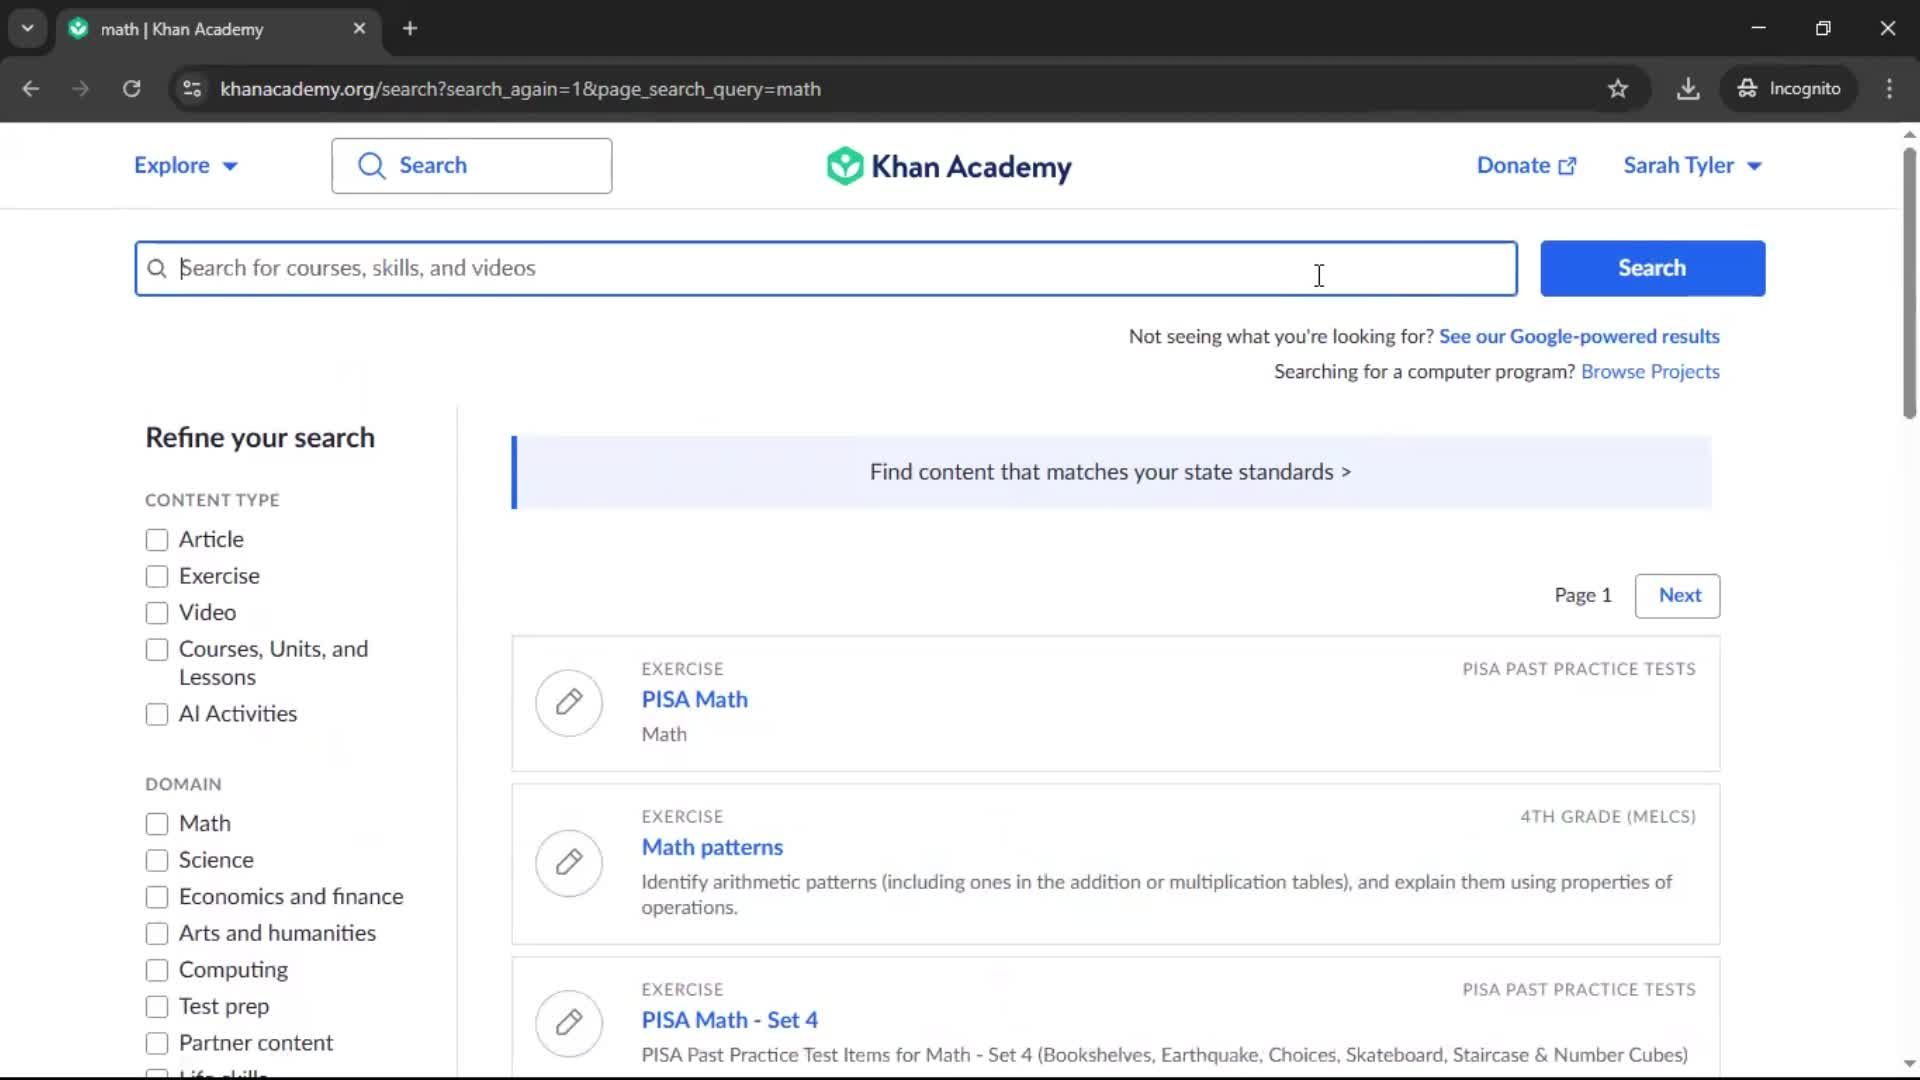Open a new browser tab
This screenshot has width=1920, height=1080.
410,28
